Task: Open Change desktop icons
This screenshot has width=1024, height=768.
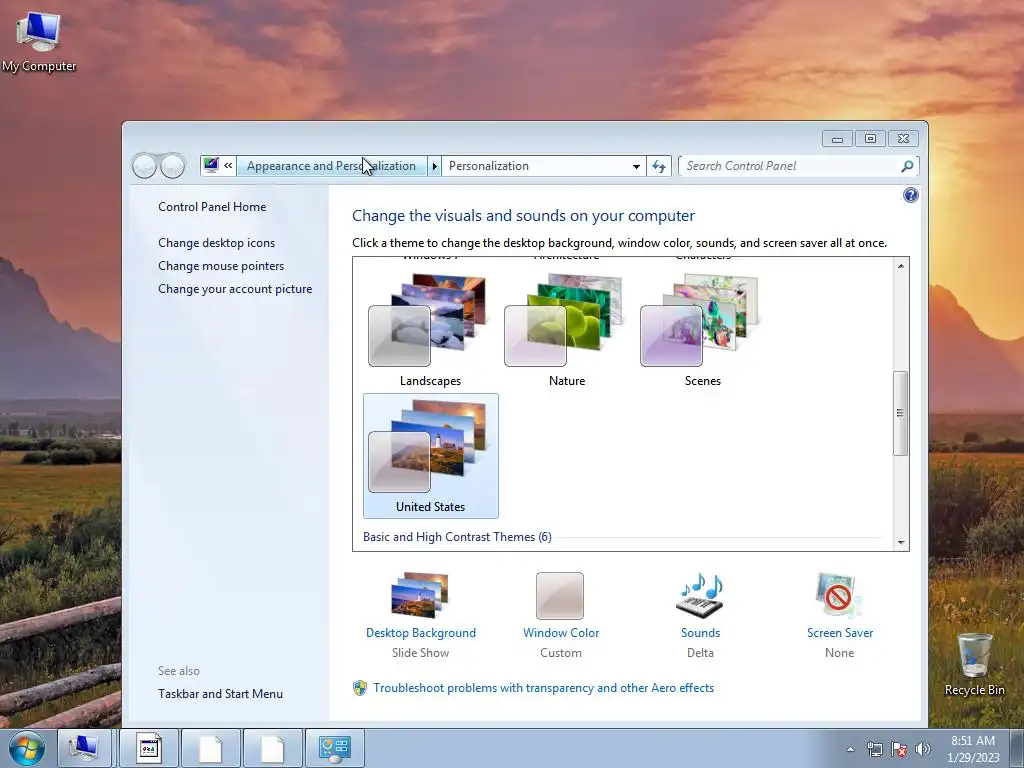Action: tap(216, 243)
